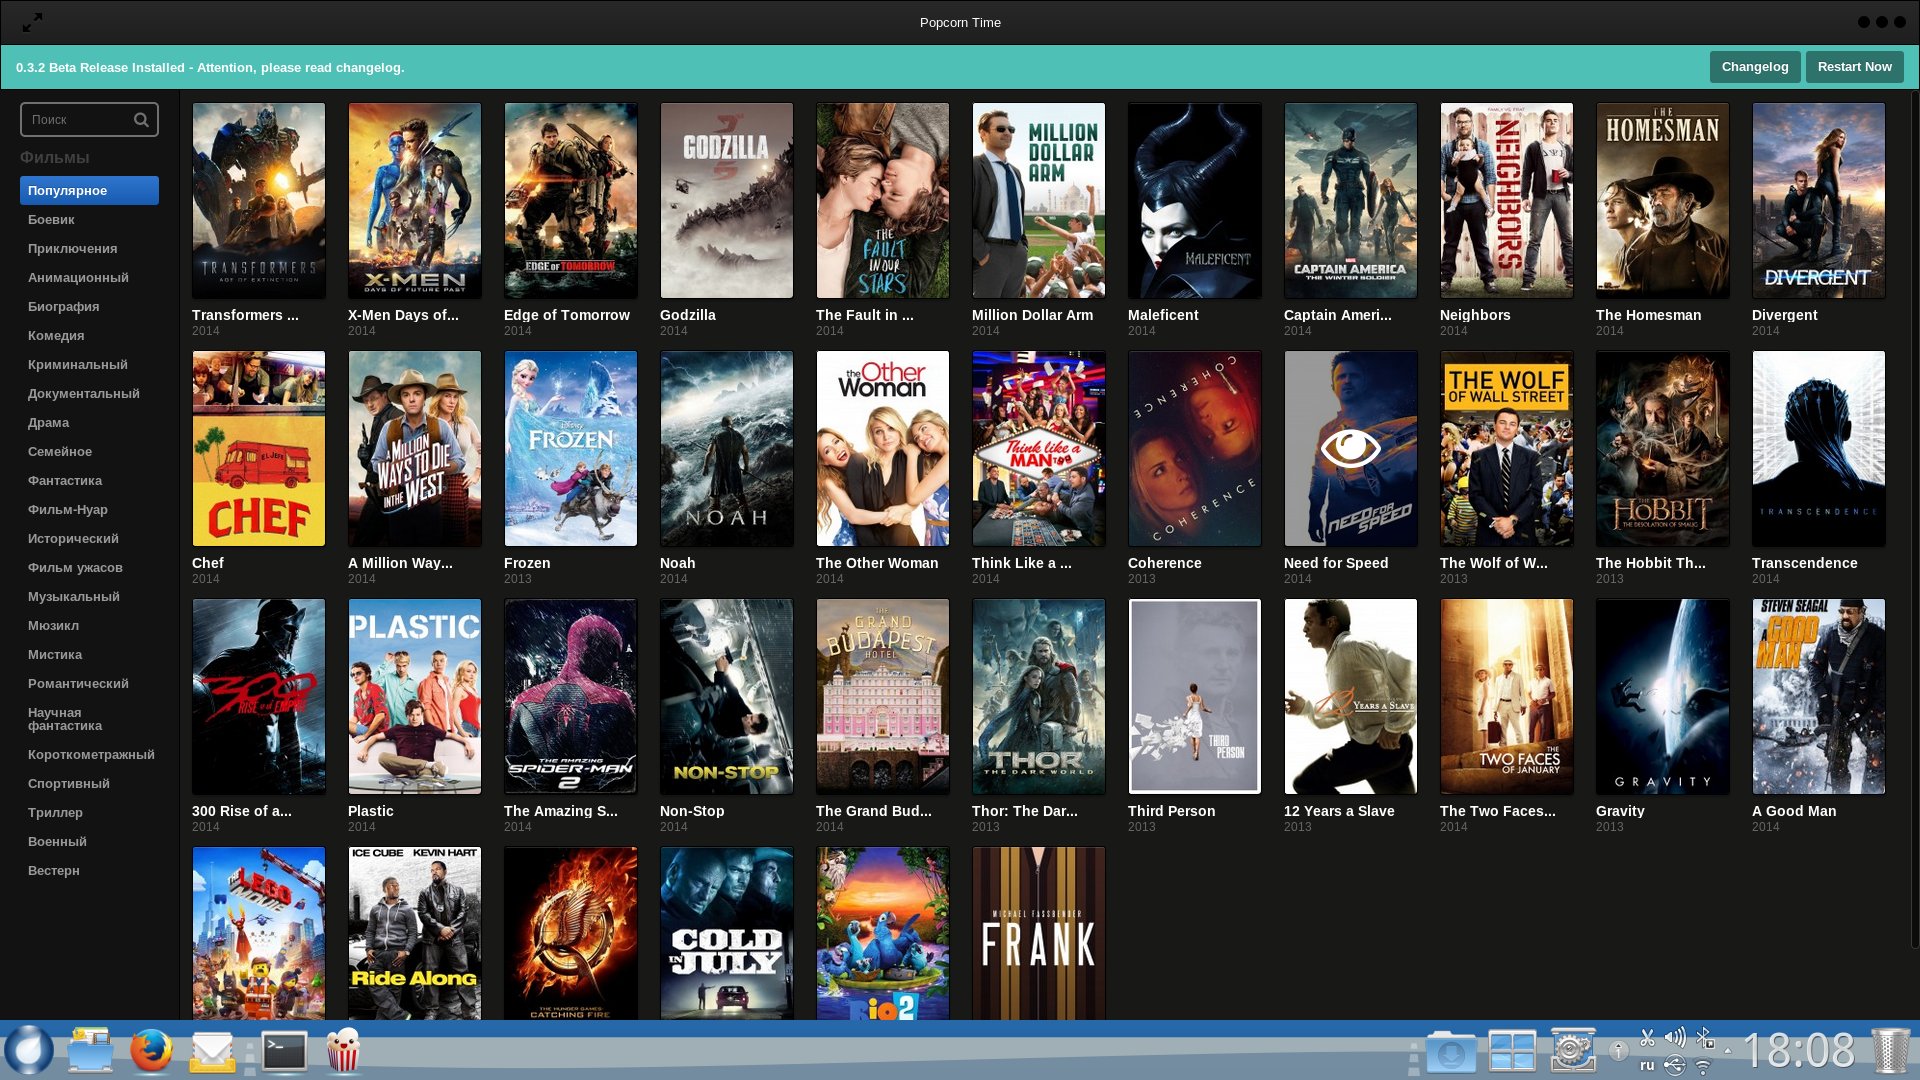Click the Bluetooth tray icon

1704,1038
